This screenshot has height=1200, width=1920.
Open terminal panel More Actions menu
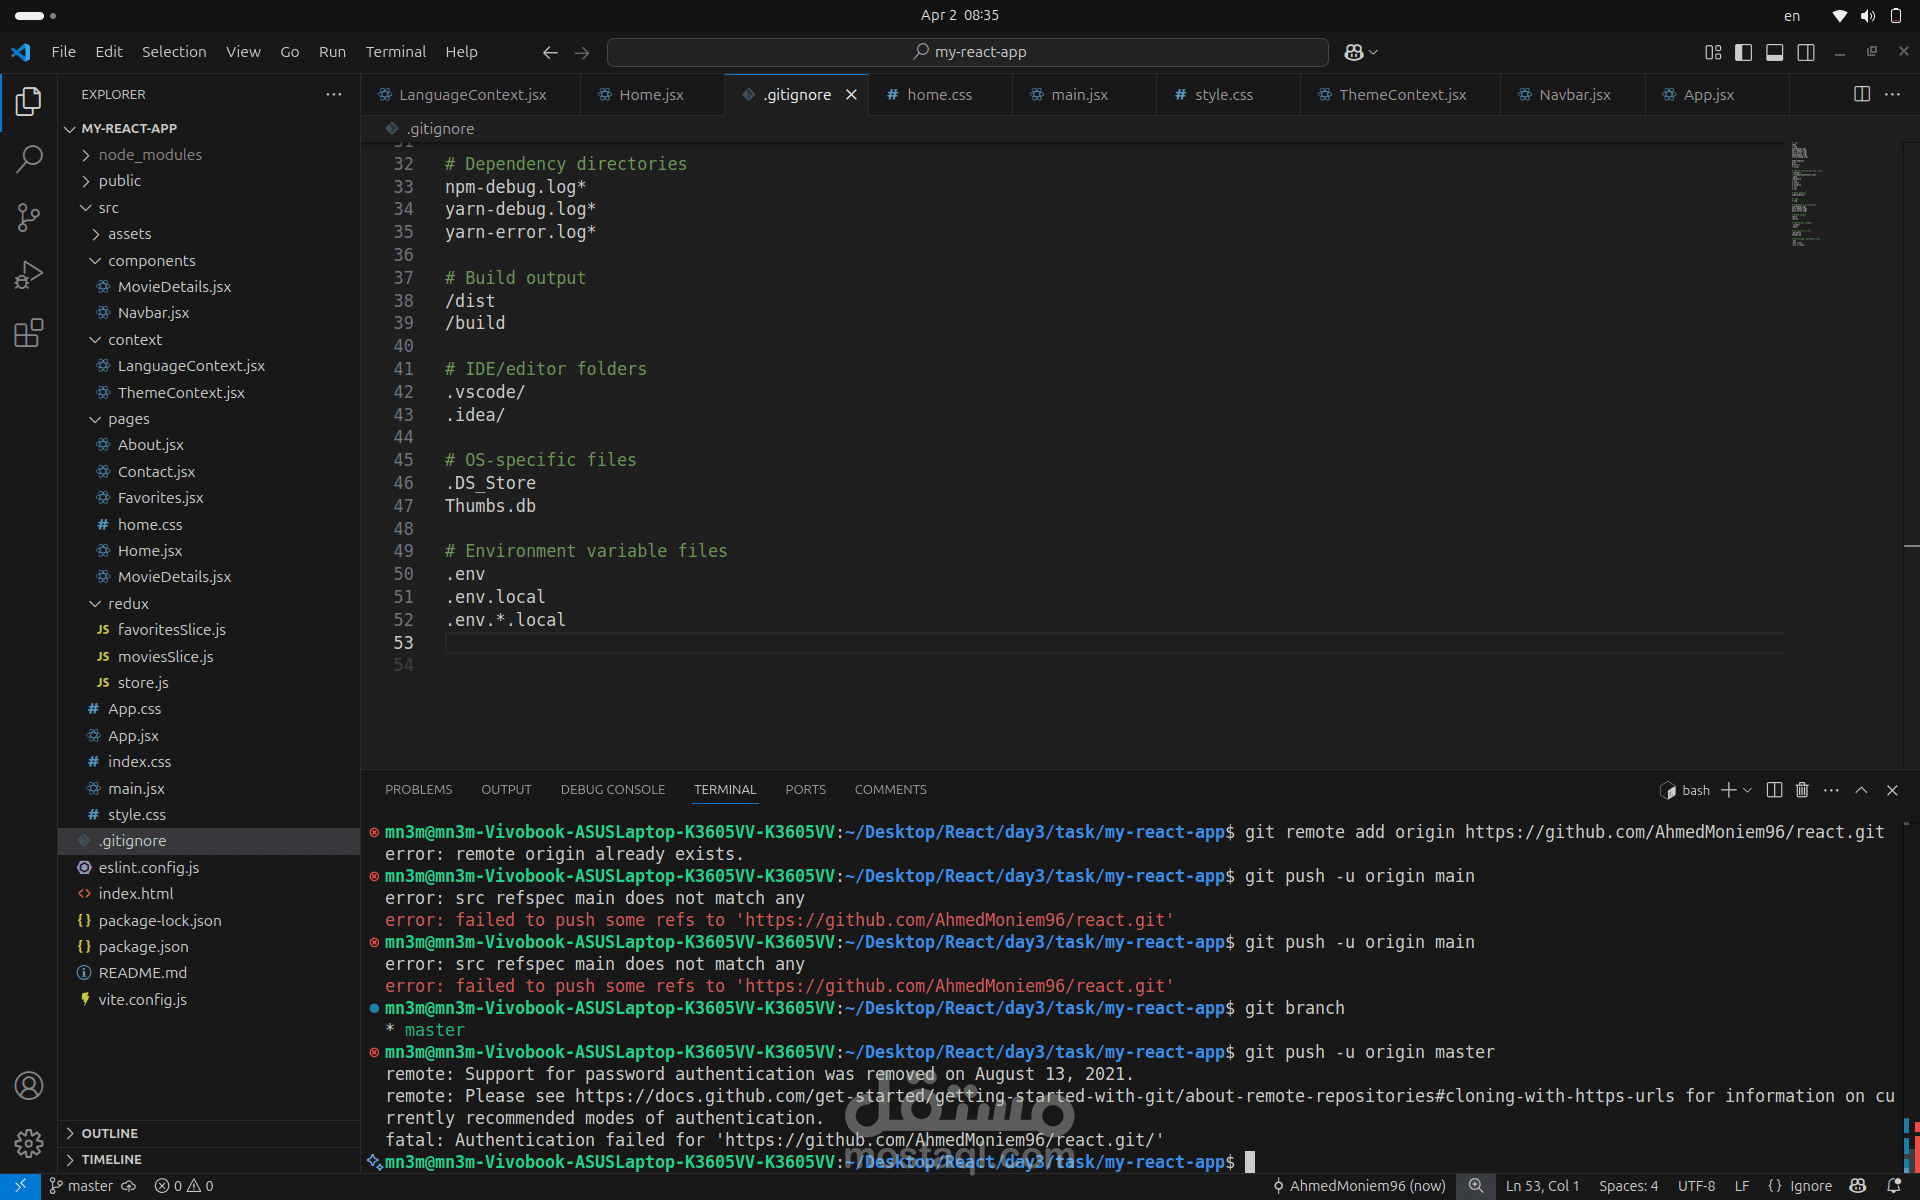(1831, 790)
